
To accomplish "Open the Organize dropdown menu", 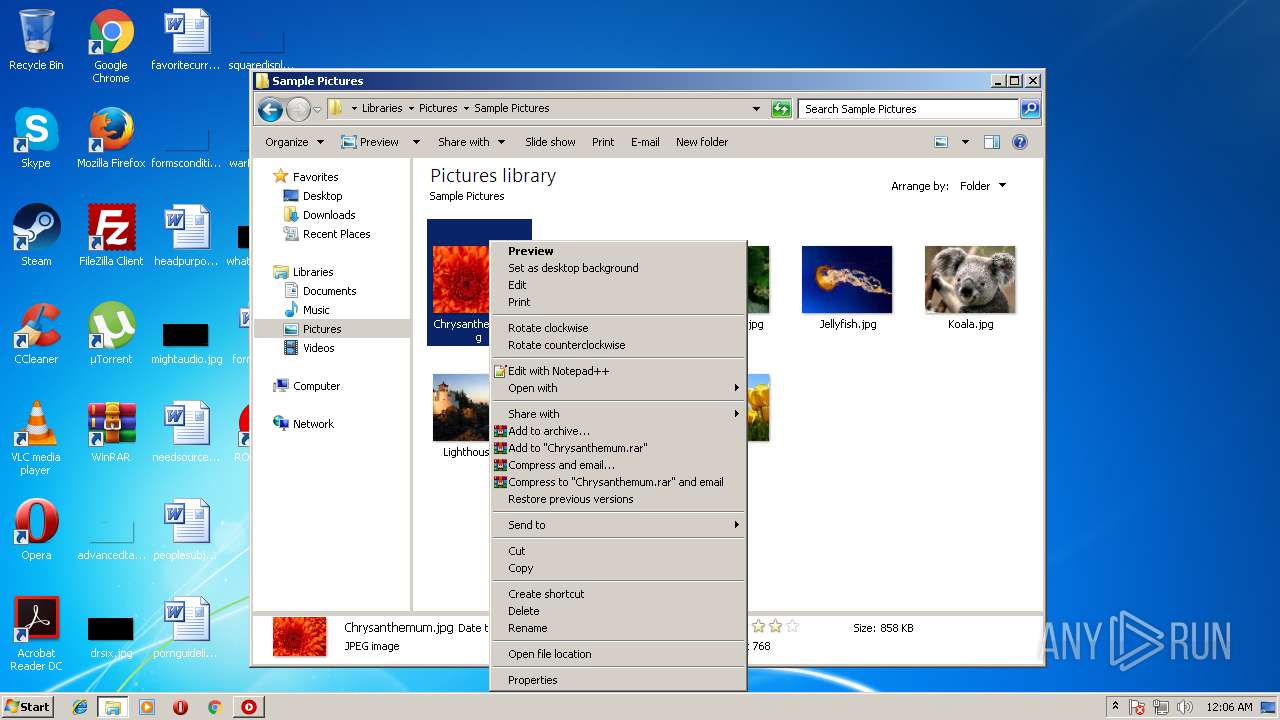I will coord(294,142).
